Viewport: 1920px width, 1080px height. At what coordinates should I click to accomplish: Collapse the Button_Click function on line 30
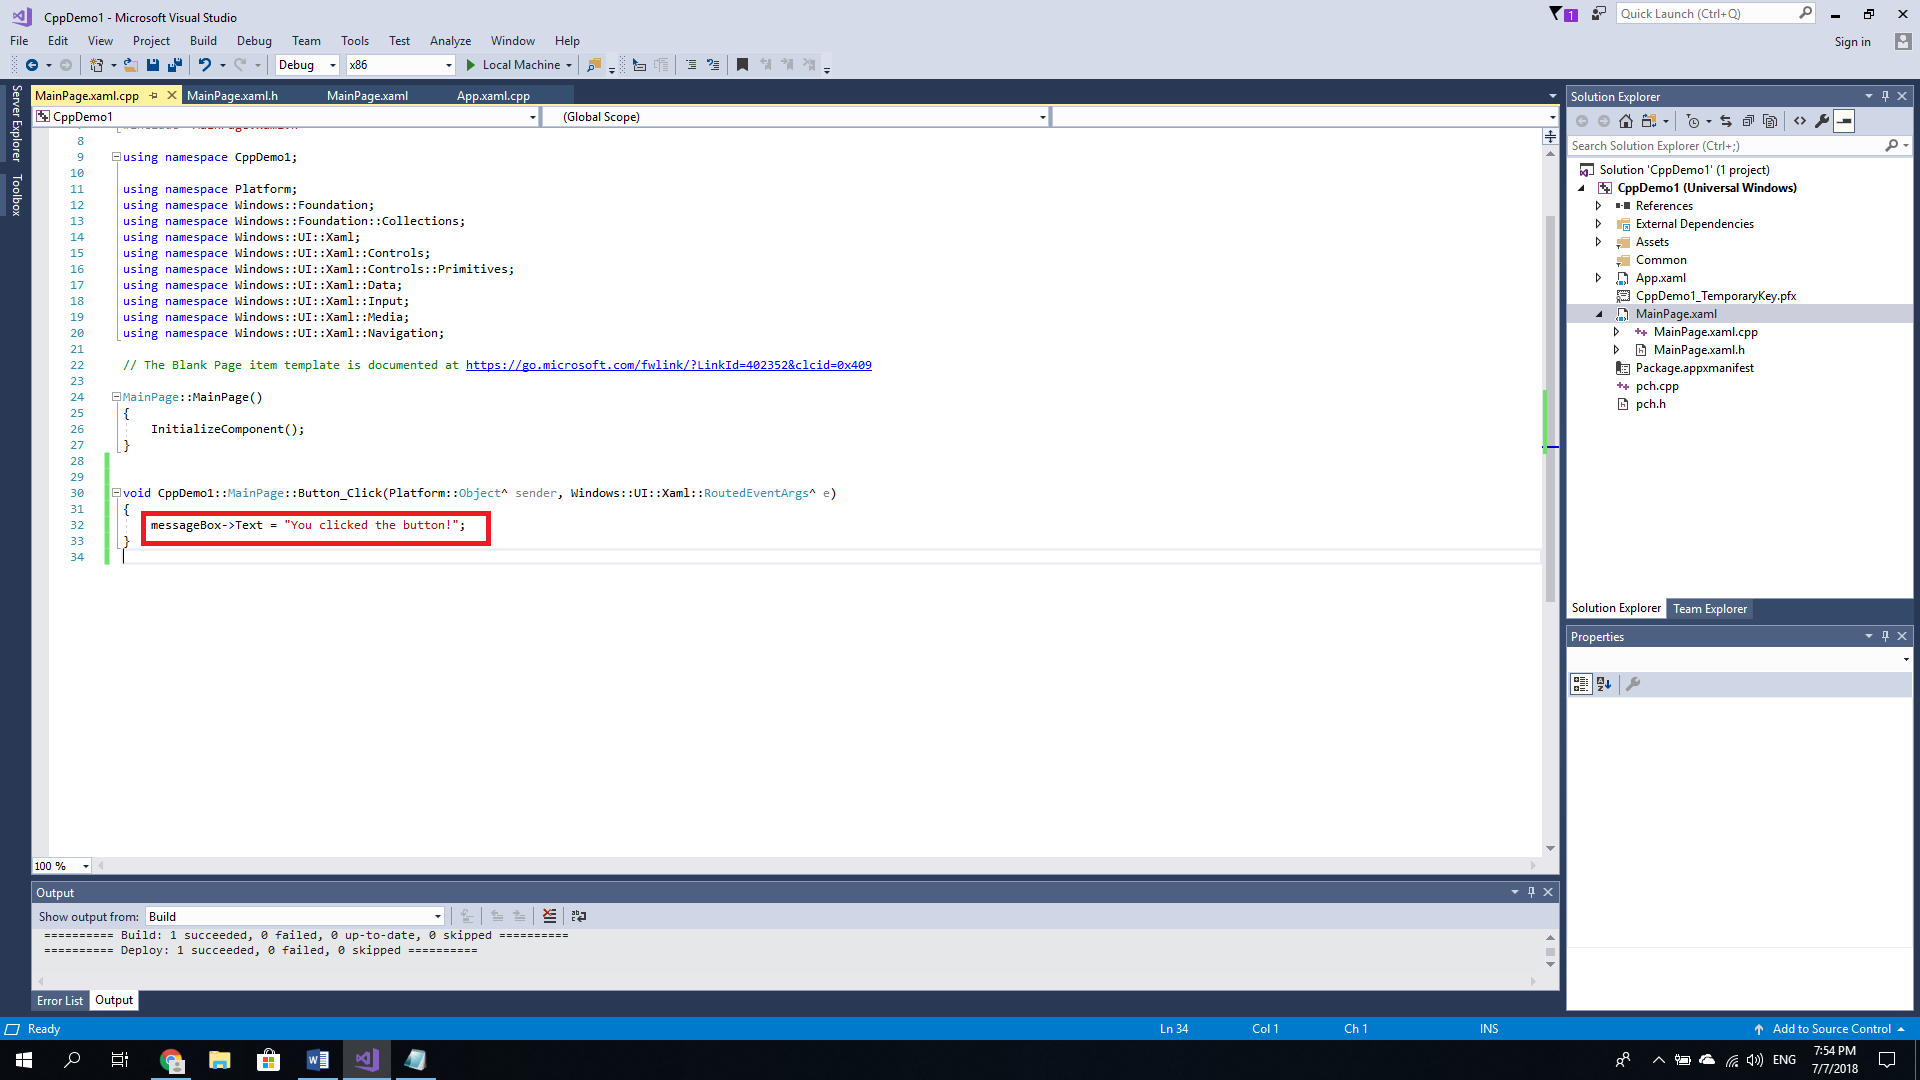pos(116,493)
